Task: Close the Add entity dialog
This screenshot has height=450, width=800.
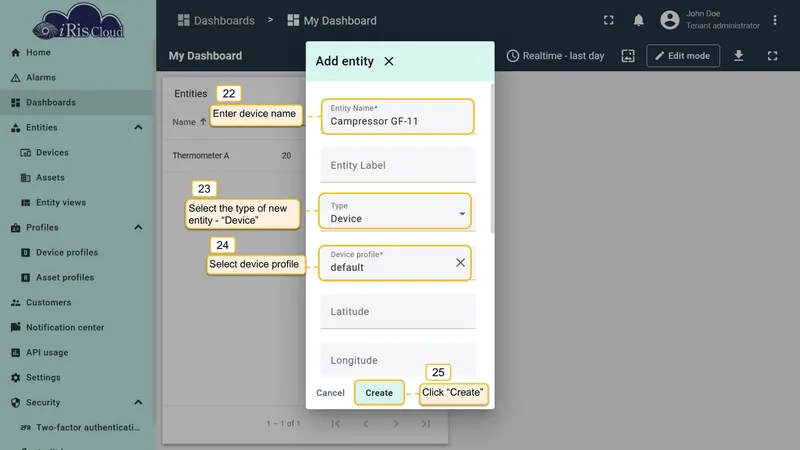Action: [x=389, y=61]
